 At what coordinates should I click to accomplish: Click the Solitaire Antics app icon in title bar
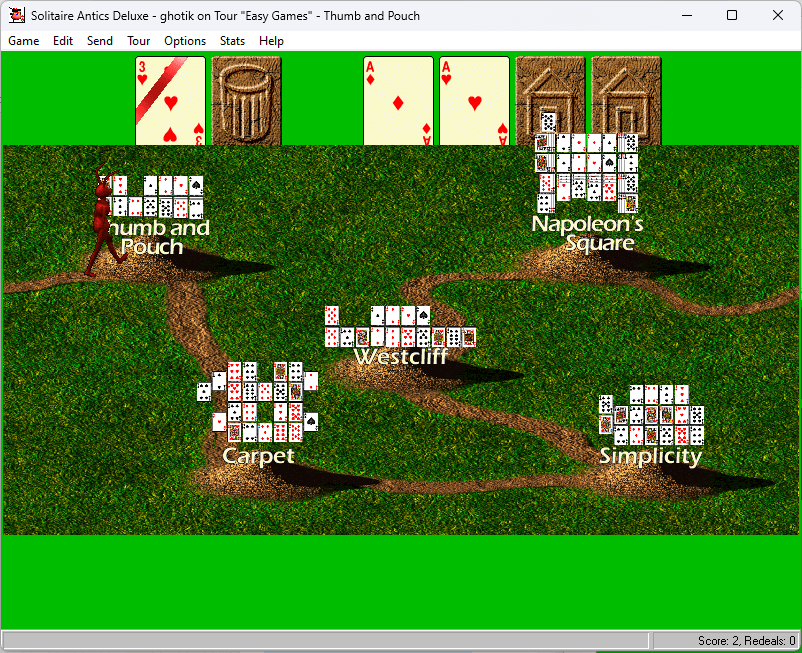coord(16,15)
